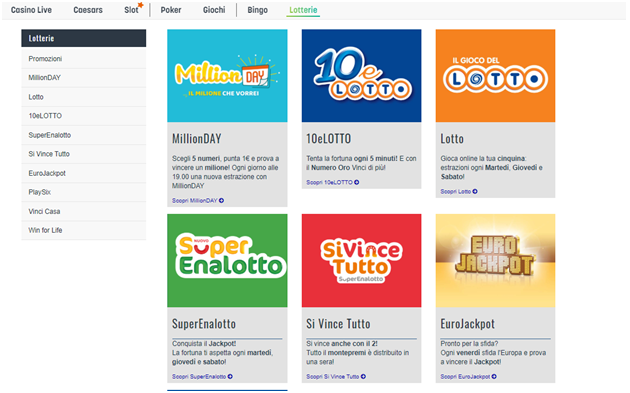
Task: Open the Bingo tab
Action: 258,10
